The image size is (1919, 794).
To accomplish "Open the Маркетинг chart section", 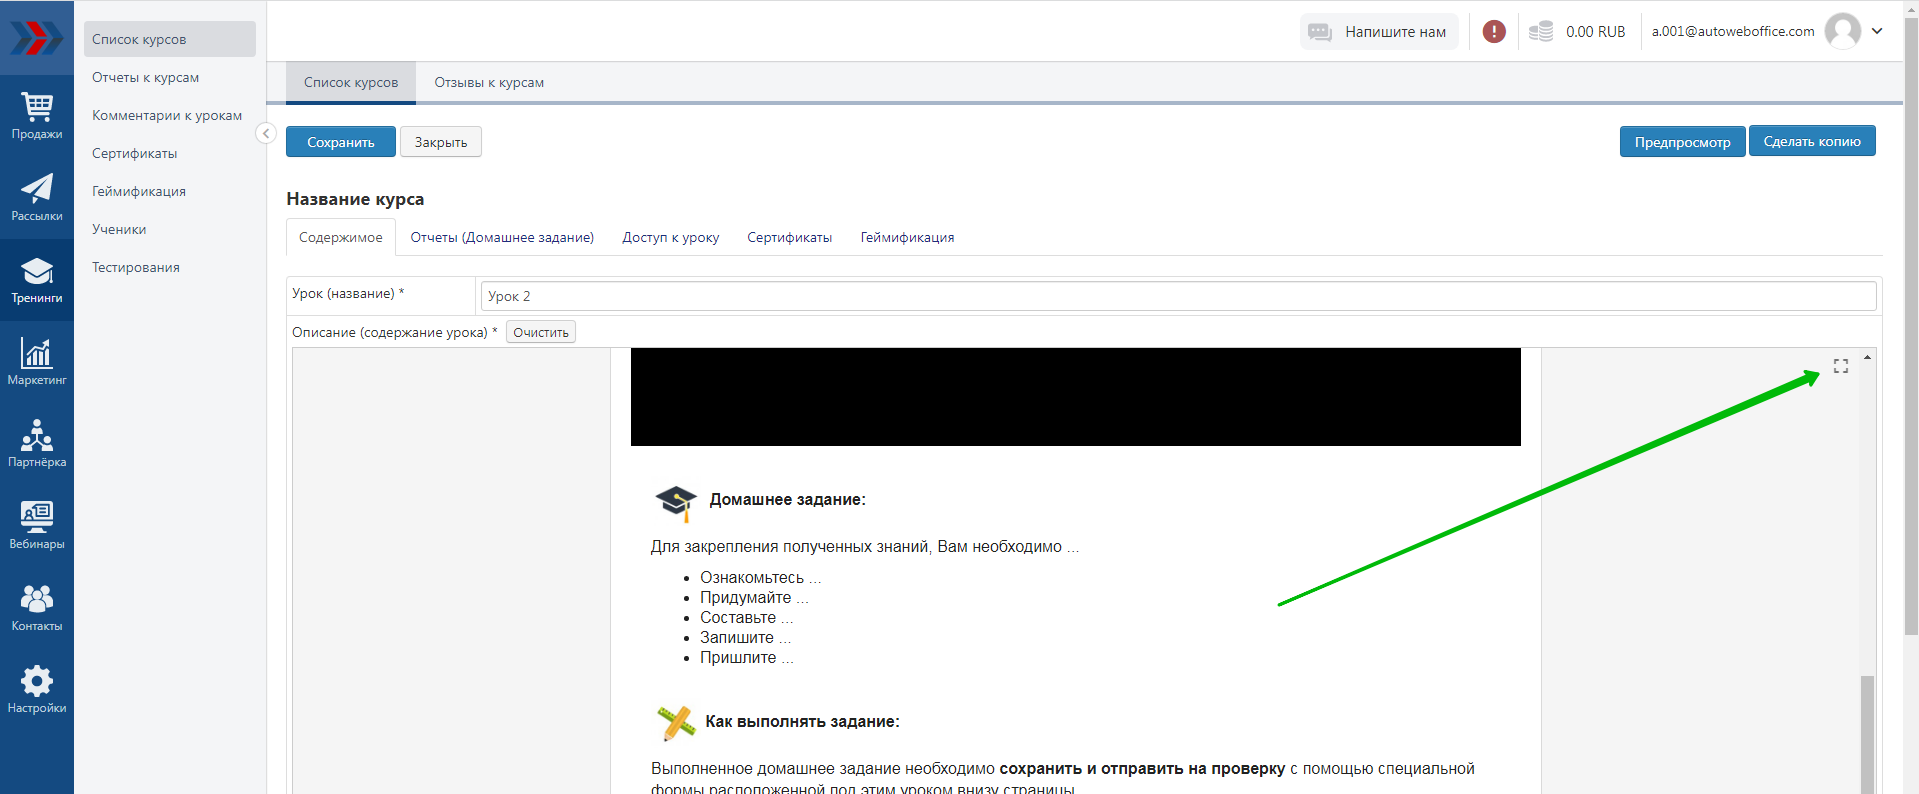I will (x=37, y=362).
